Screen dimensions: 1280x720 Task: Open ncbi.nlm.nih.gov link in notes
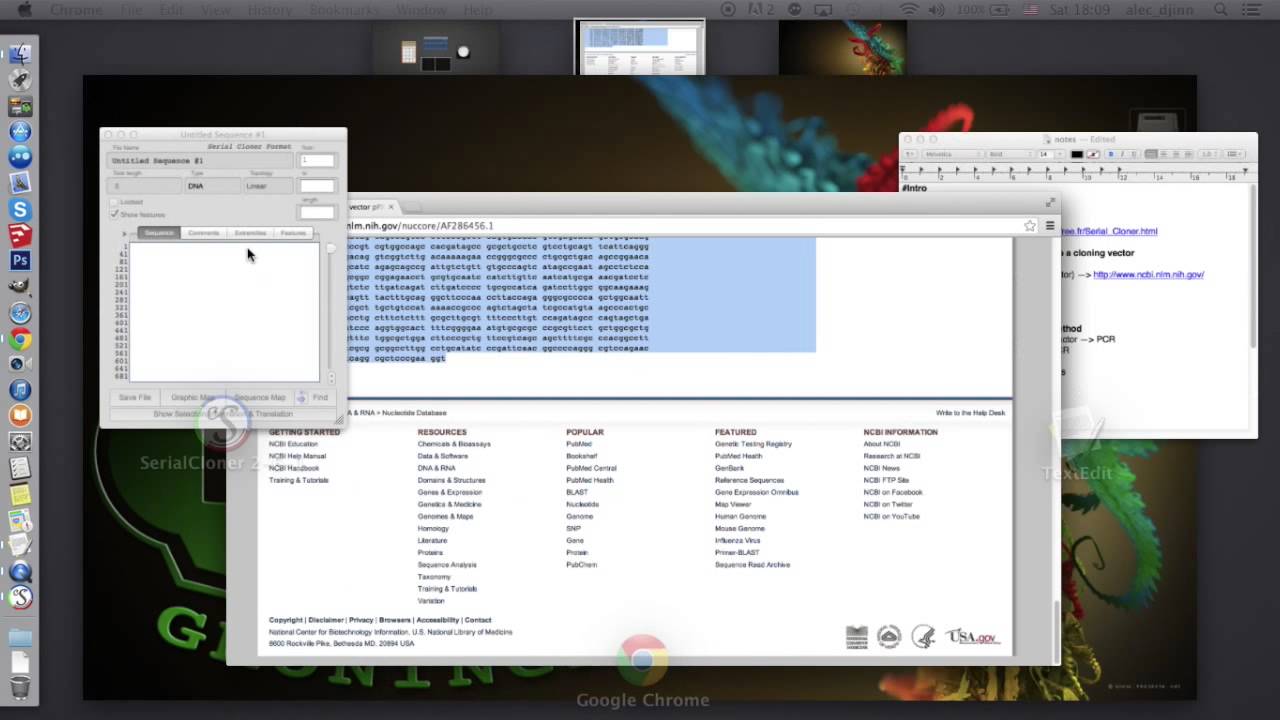pos(1148,274)
